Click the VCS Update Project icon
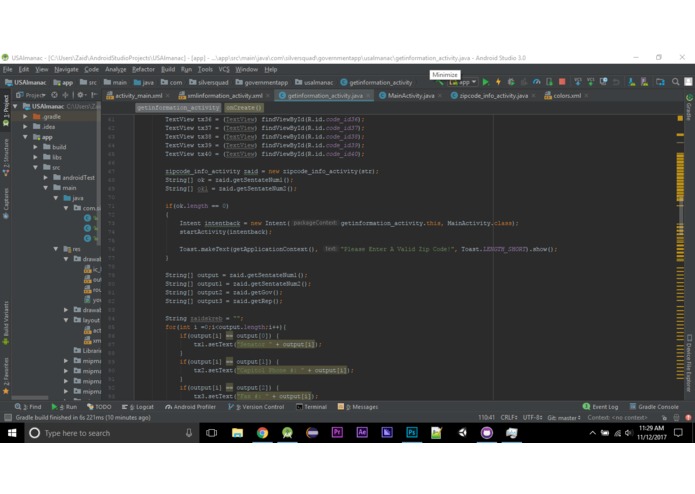This screenshot has width=695, height=494. 578,82
